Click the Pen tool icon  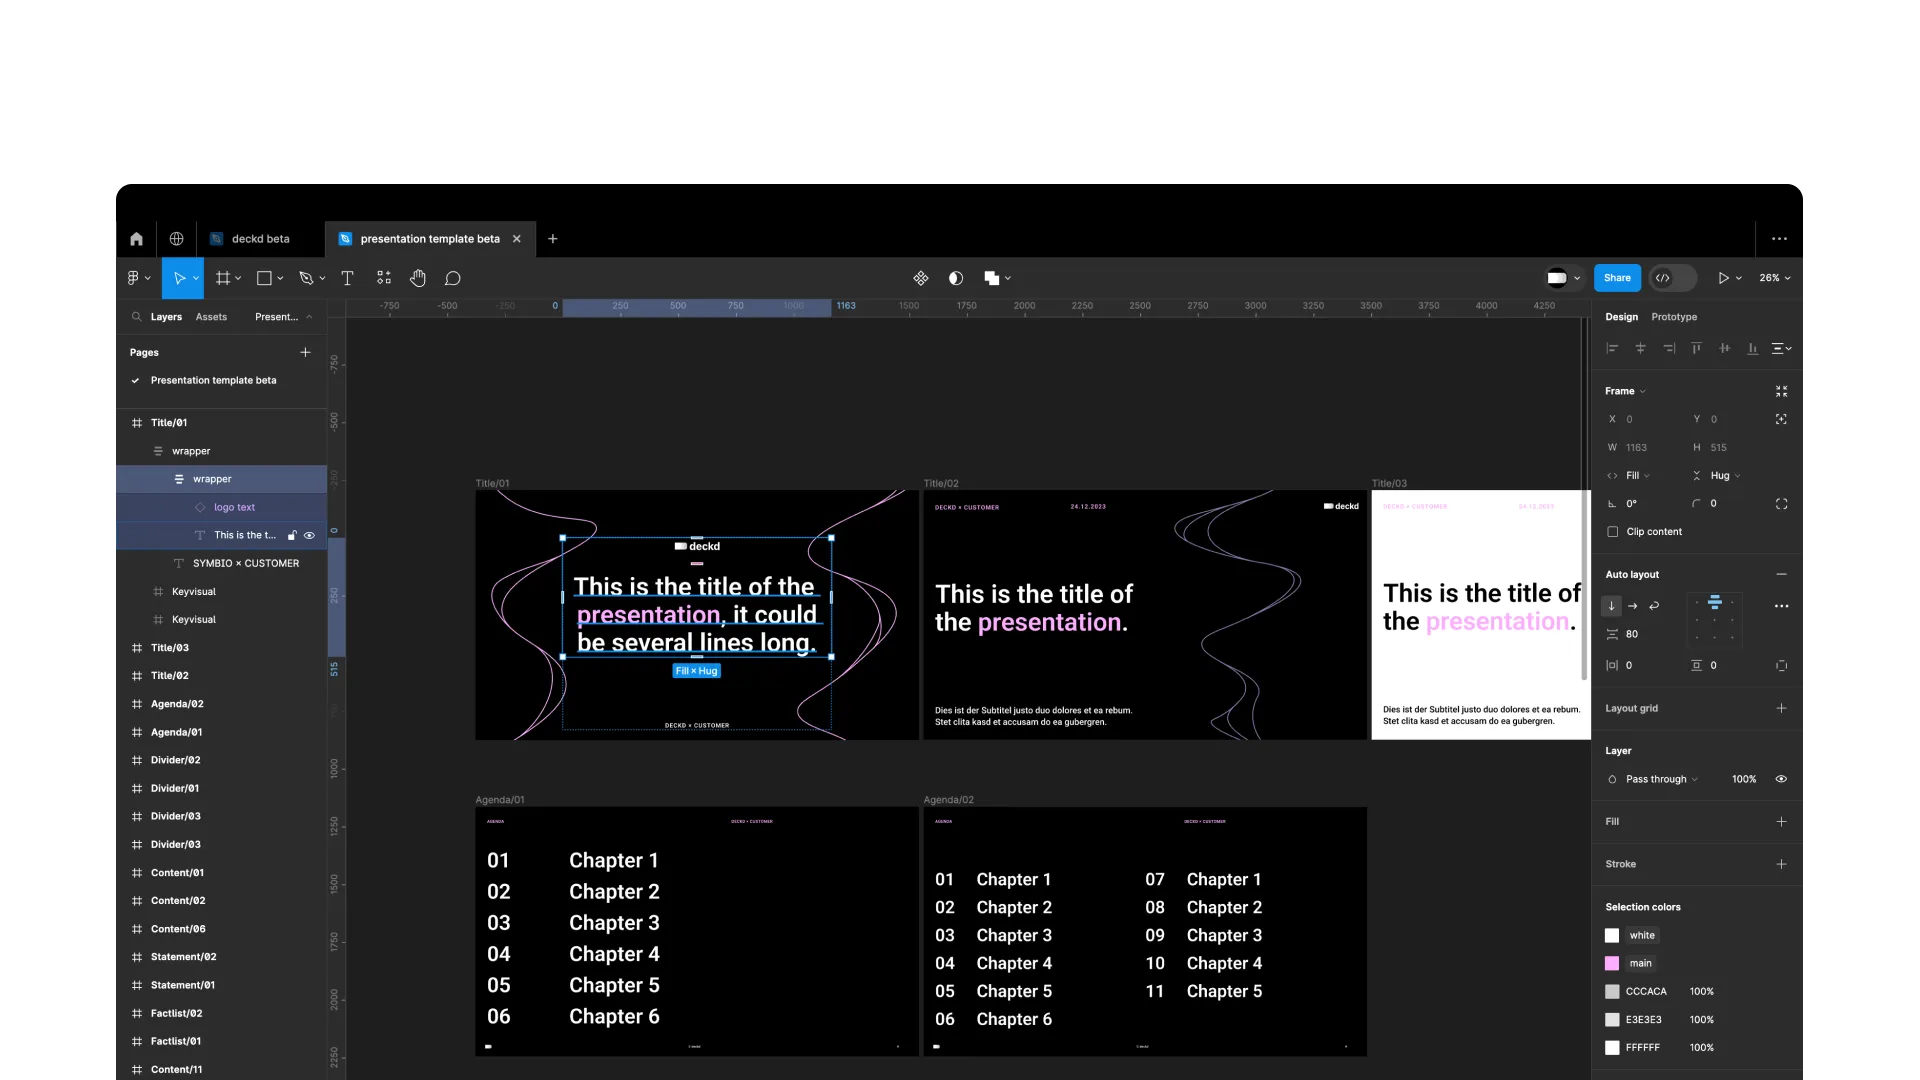click(x=306, y=279)
